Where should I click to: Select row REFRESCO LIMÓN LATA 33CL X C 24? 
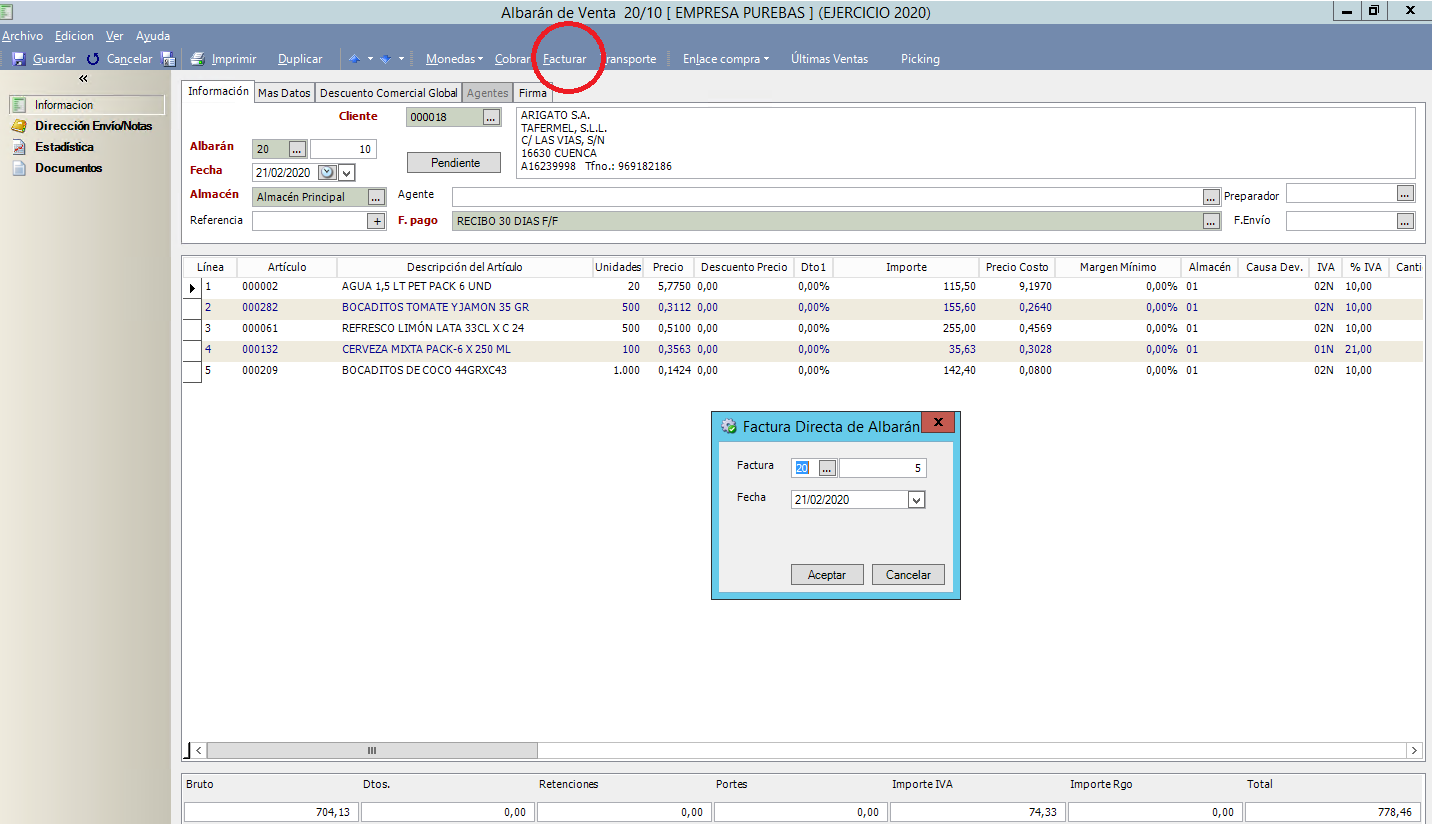click(802, 328)
